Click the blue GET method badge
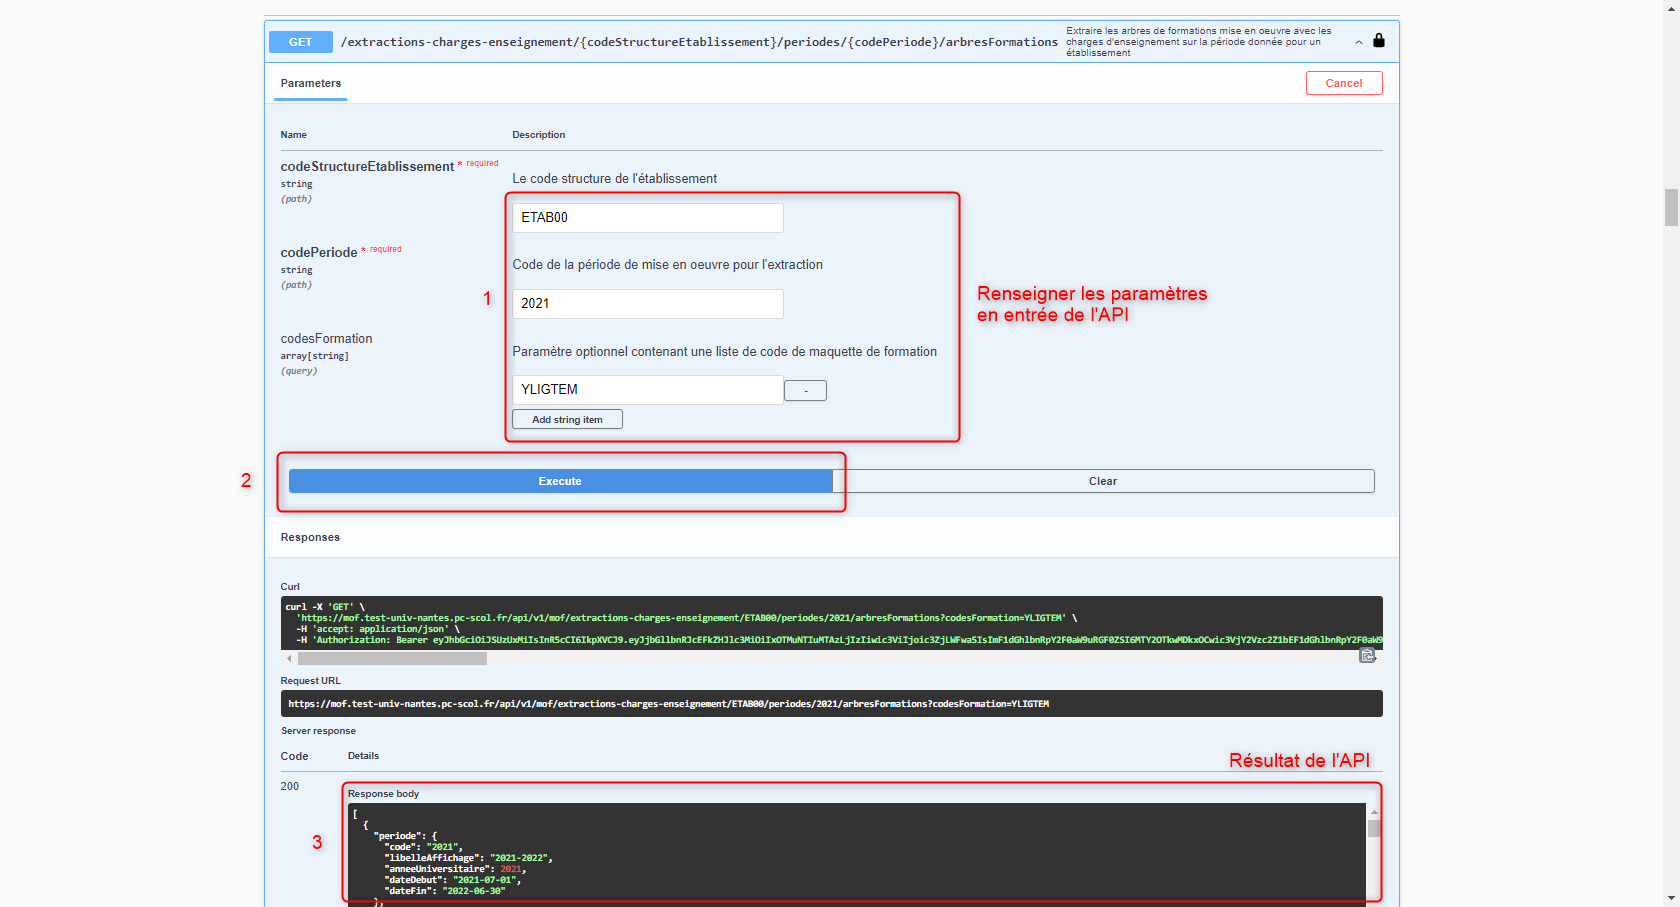The width and height of the screenshot is (1680, 907). (x=300, y=42)
